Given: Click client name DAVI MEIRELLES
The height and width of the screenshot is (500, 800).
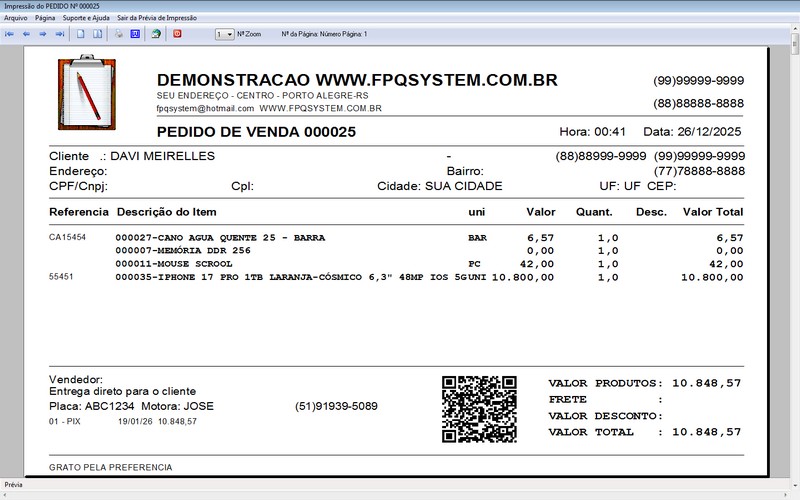Looking at the screenshot, I should pyautogui.click(x=162, y=156).
